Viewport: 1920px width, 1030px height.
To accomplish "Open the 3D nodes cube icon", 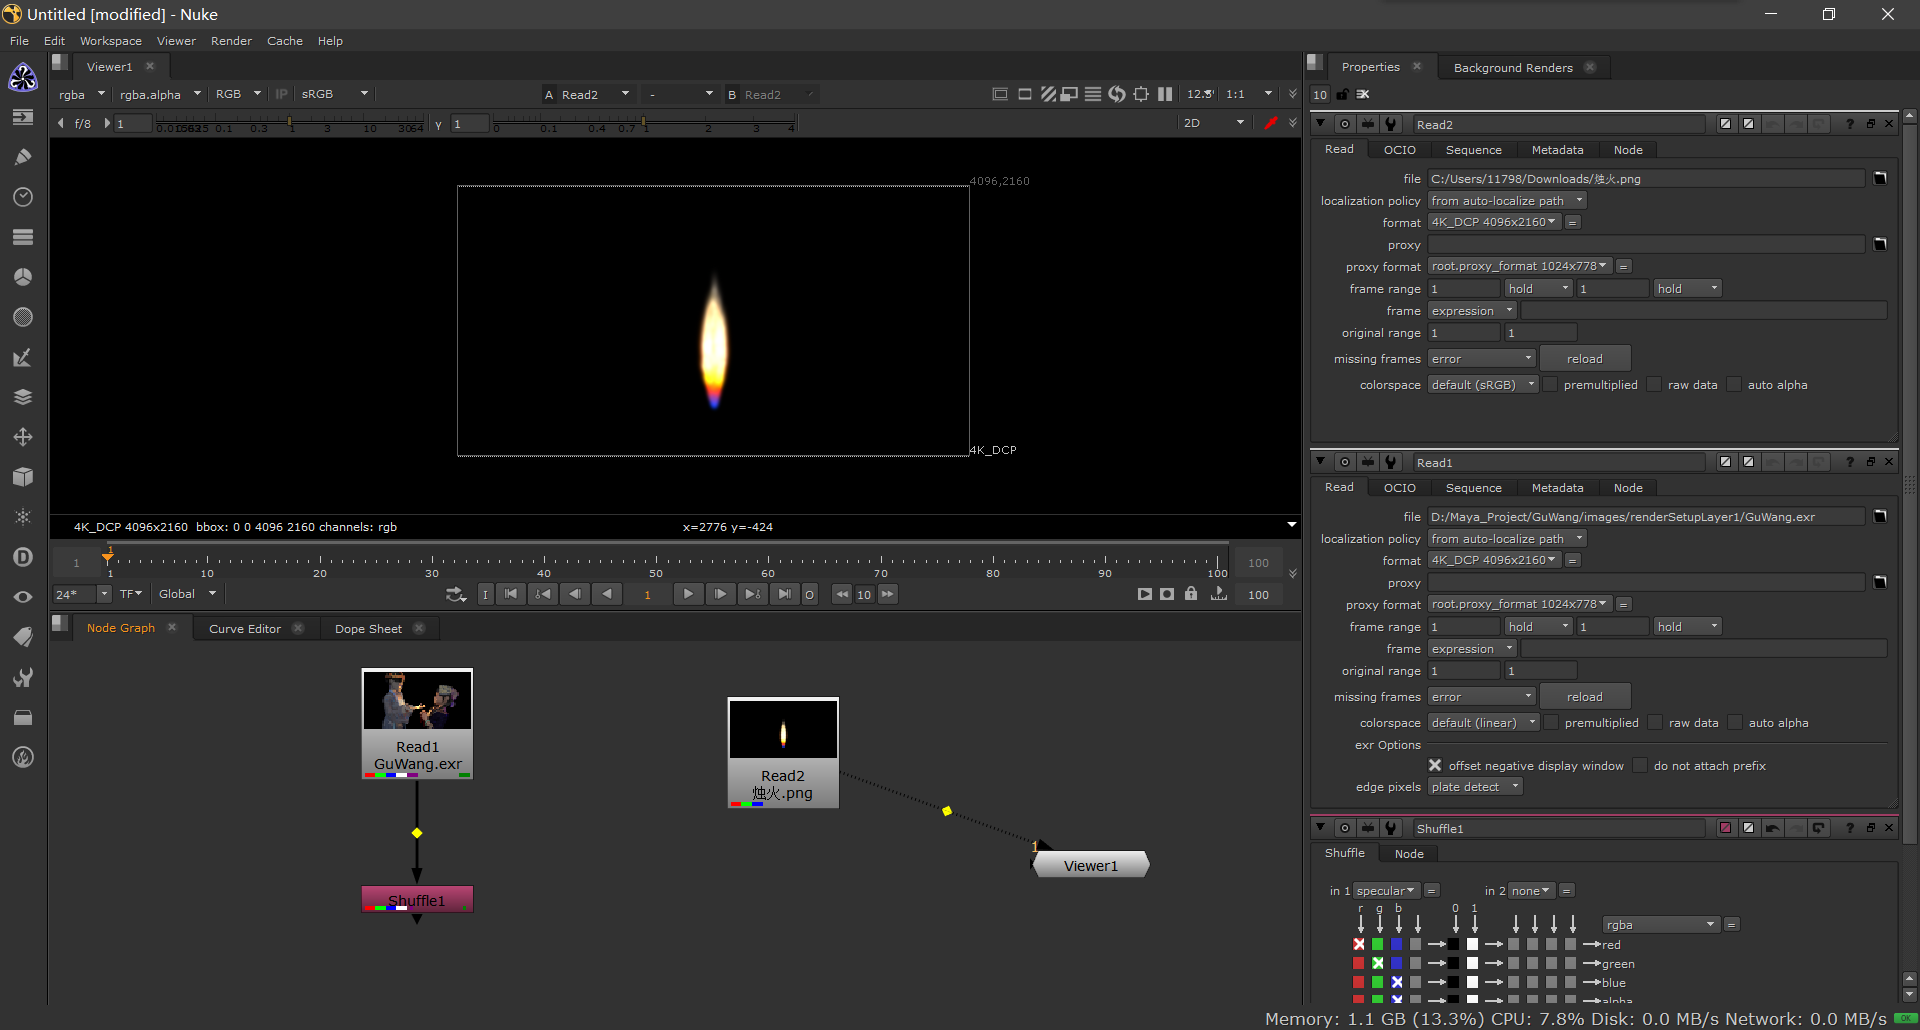I will pyautogui.click(x=22, y=477).
